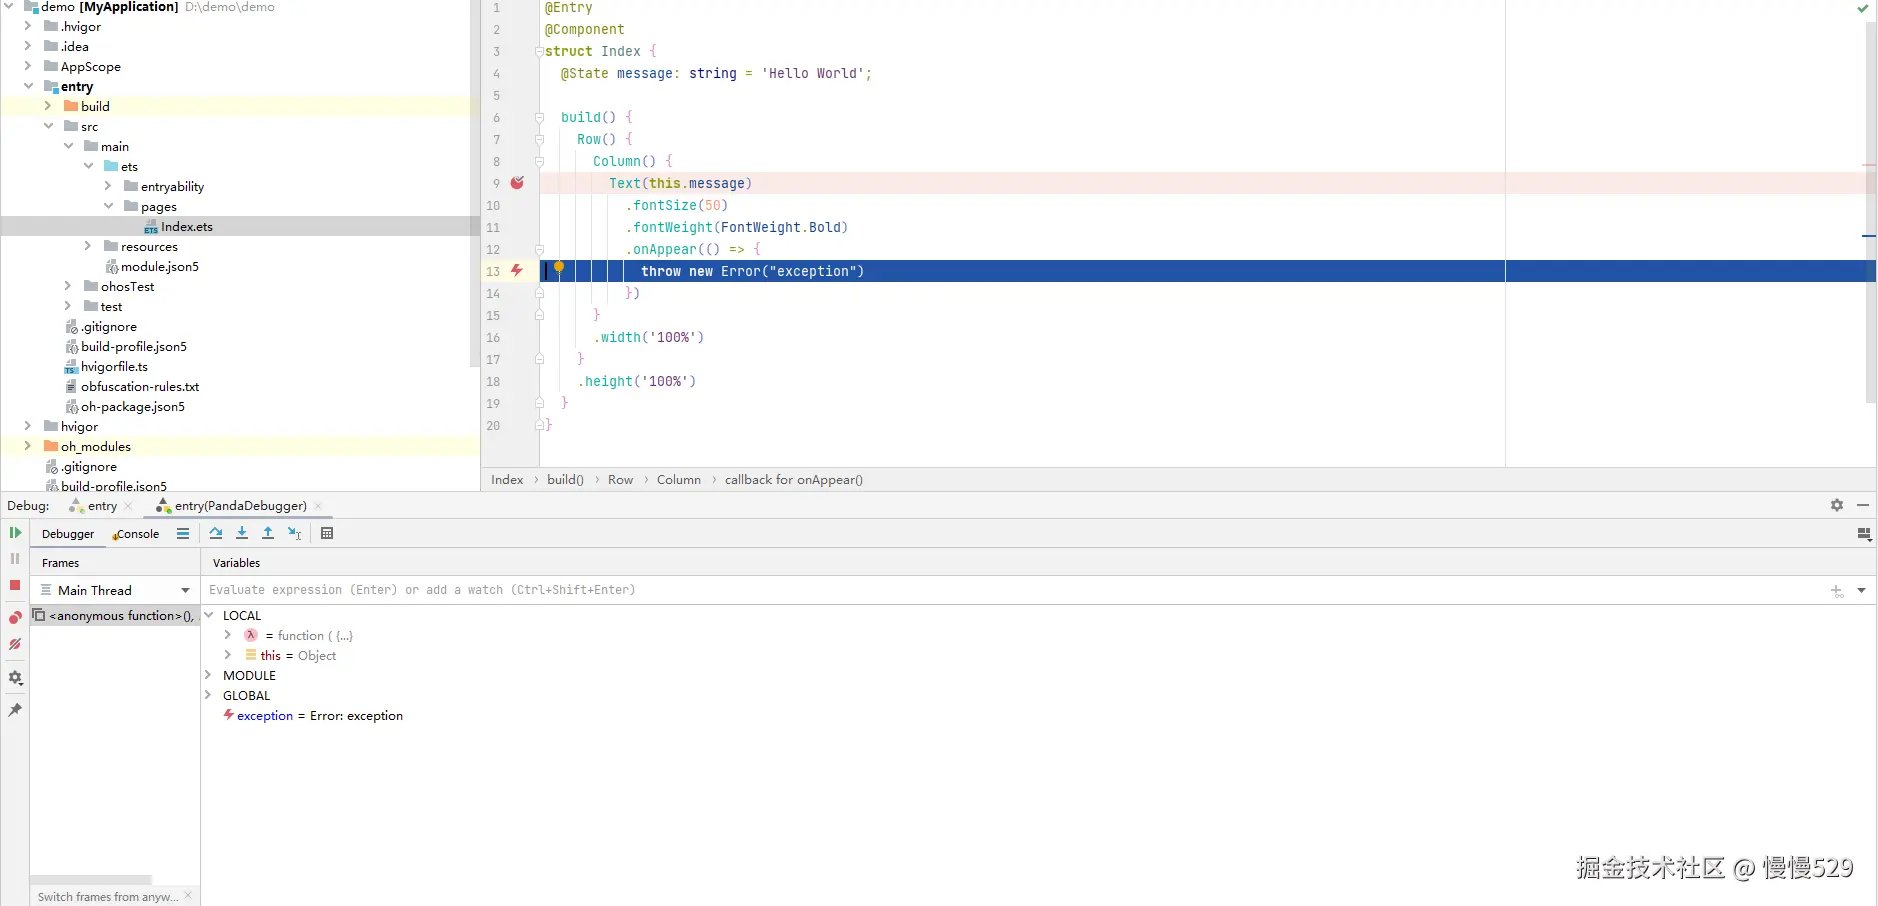Click the Row breadcrumb
Screen dimensions: 1878x906
(620, 480)
